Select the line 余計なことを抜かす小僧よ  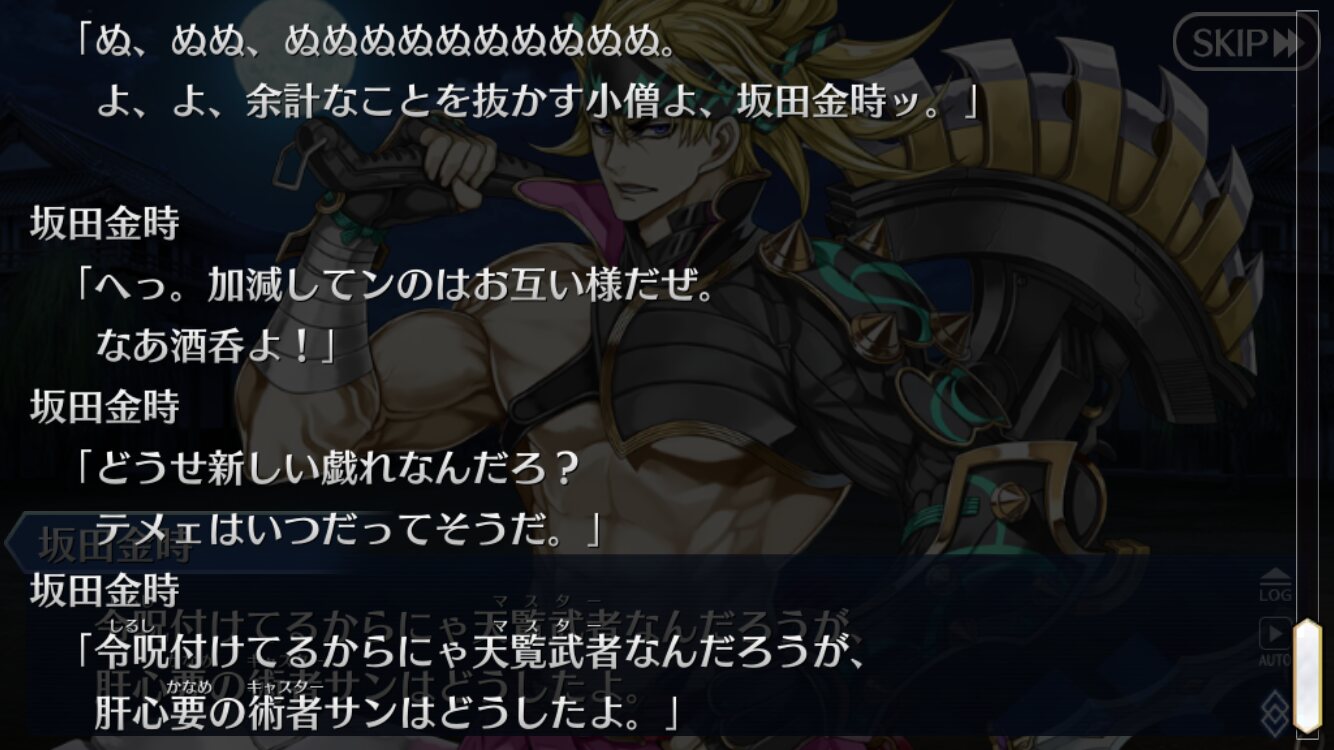pyautogui.click(x=537, y=104)
